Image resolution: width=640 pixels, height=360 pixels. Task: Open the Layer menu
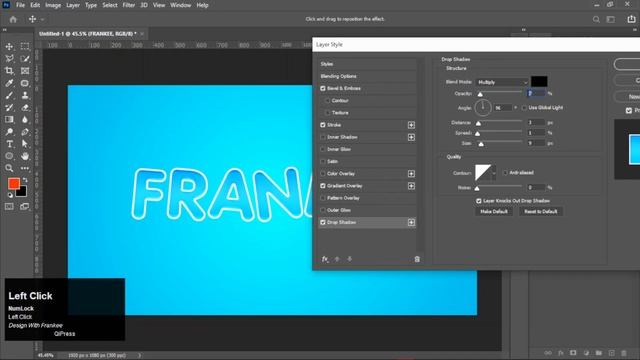point(73,5)
